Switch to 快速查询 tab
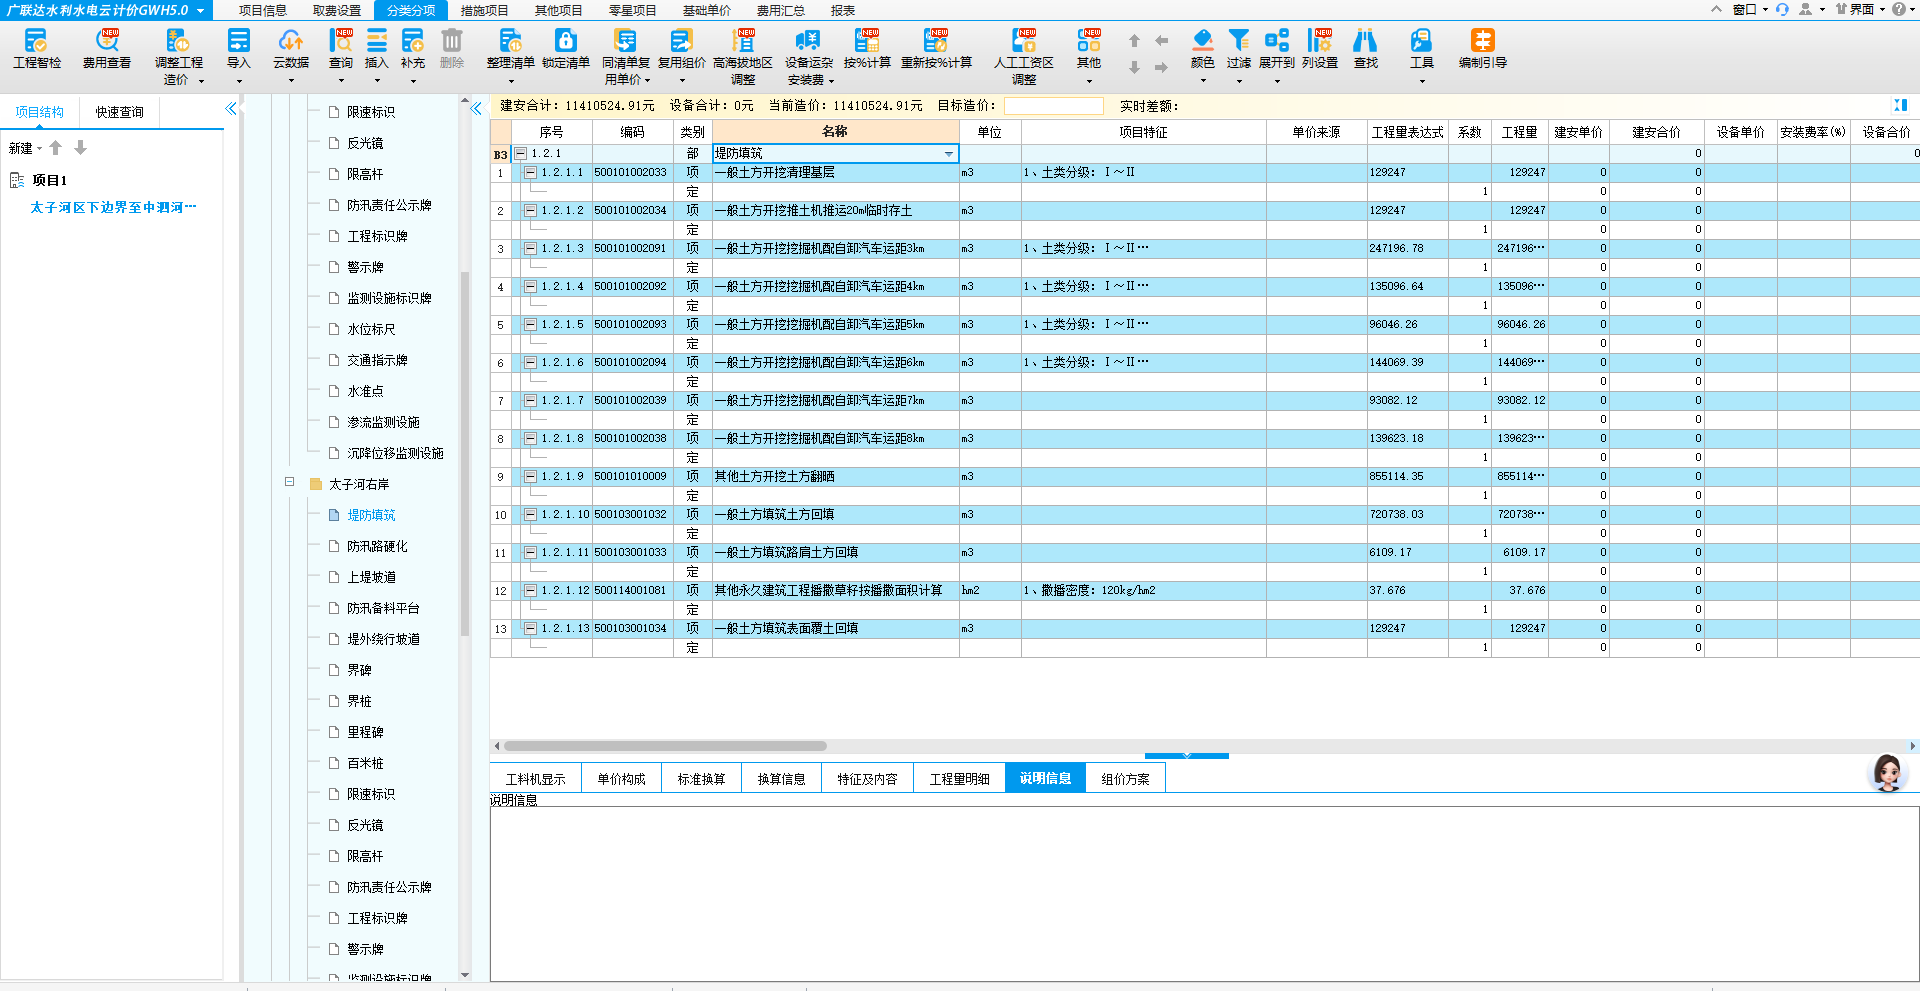 [120, 112]
